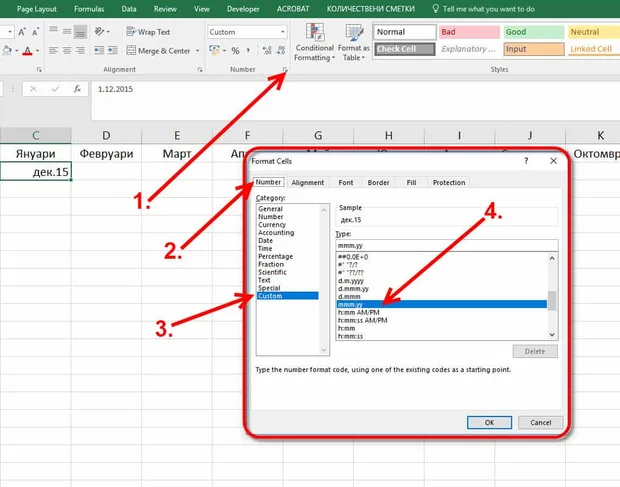Open the Formulas ribbon tab
Image resolution: width=620 pixels, height=487 pixels.
click(x=89, y=9)
